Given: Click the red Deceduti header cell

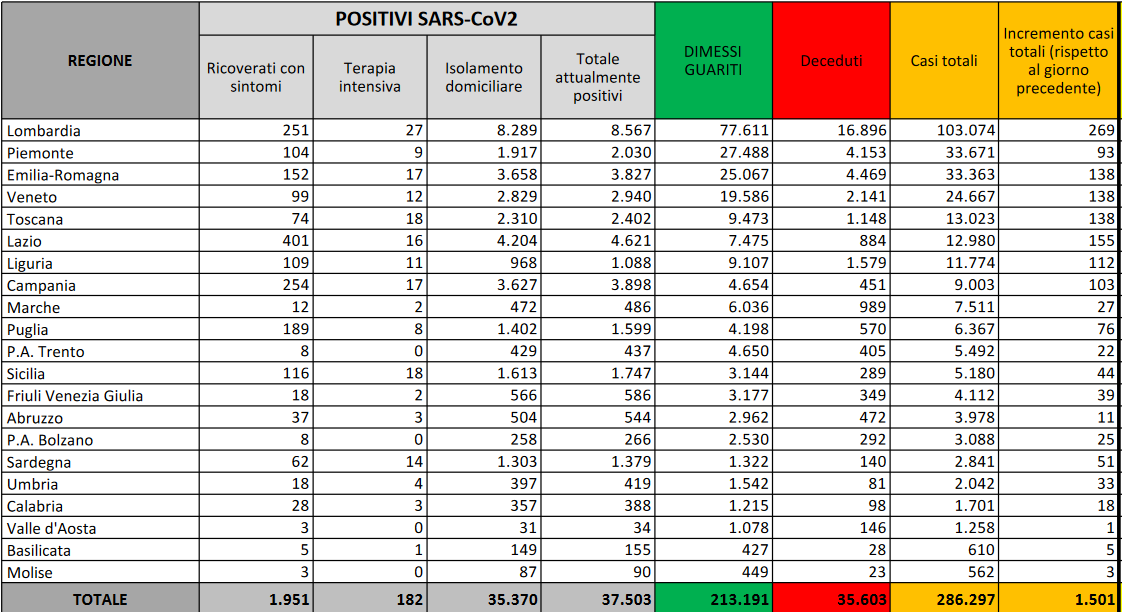Looking at the screenshot, I should pos(831,61).
